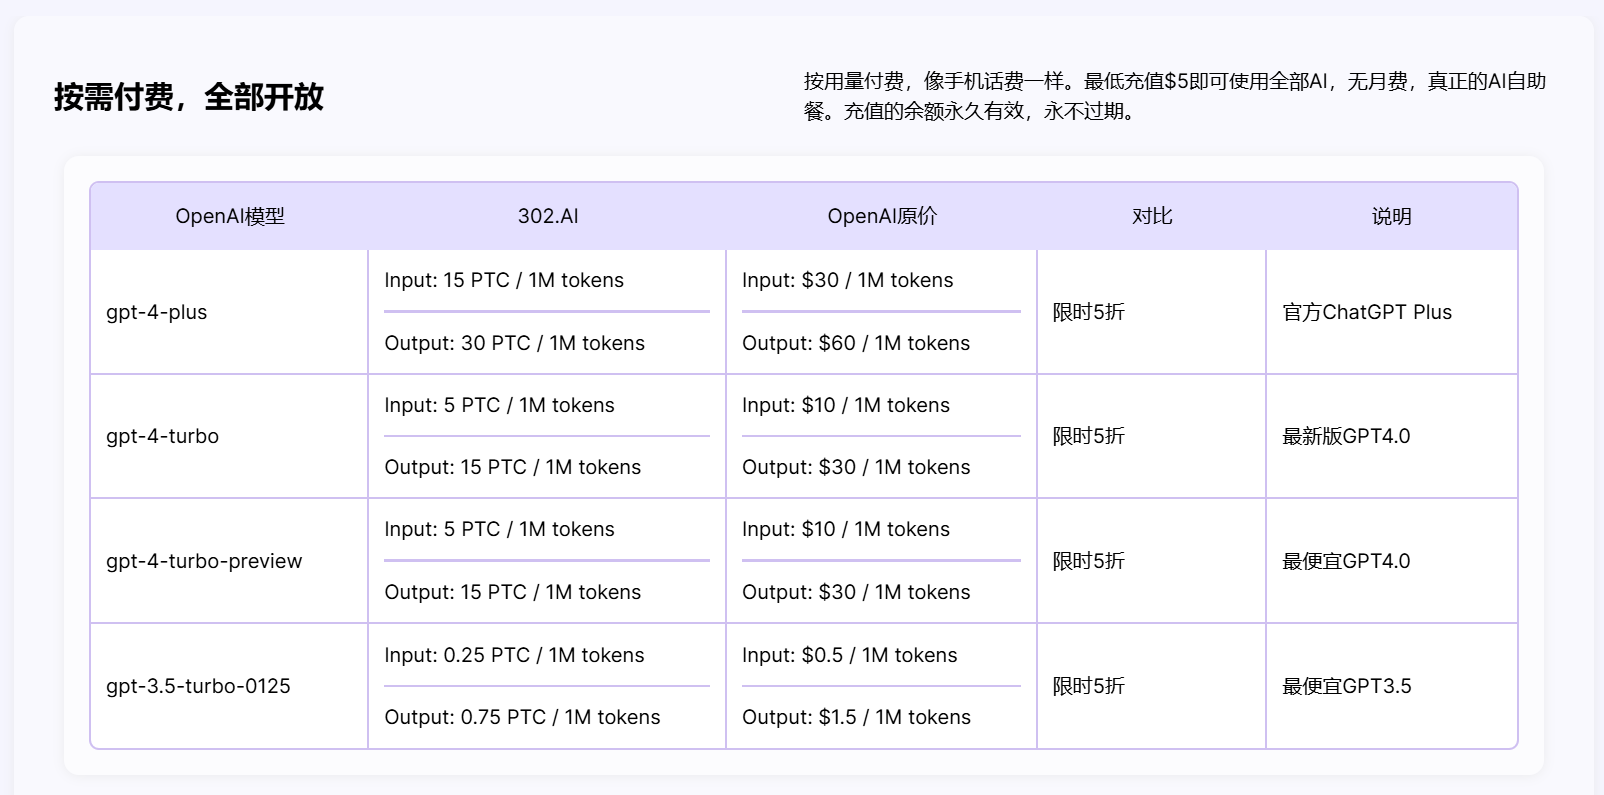Viewport: 1604px width, 795px height.
Task: Click "限时5折" in the gpt-4-plus row
Action: [x=1088, y=312]
